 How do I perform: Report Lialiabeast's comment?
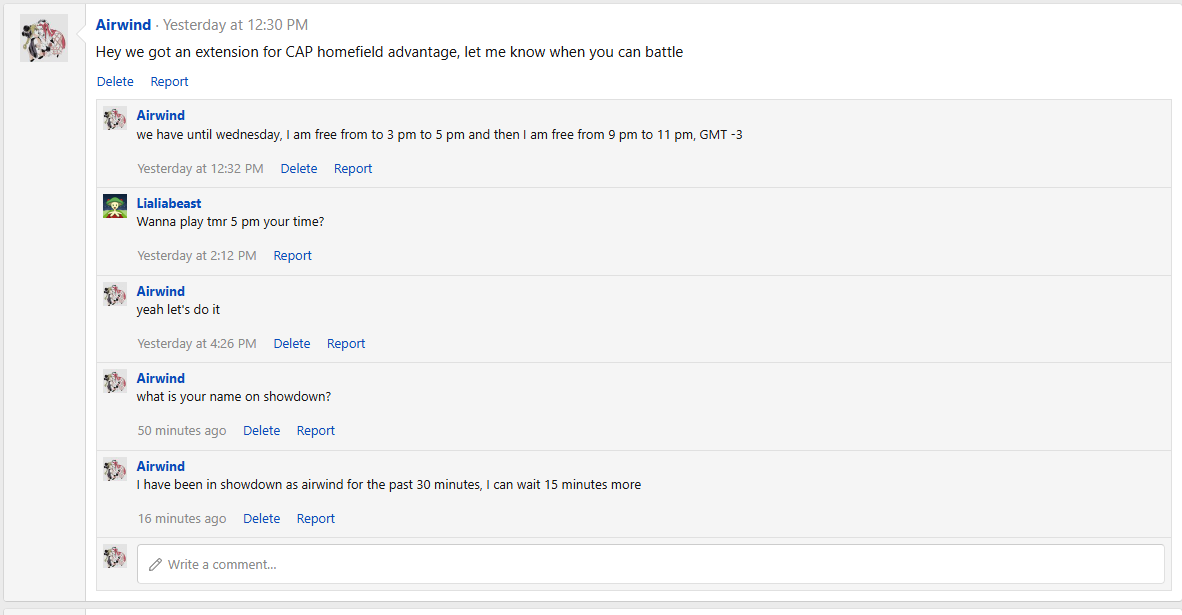coord(292,256)
